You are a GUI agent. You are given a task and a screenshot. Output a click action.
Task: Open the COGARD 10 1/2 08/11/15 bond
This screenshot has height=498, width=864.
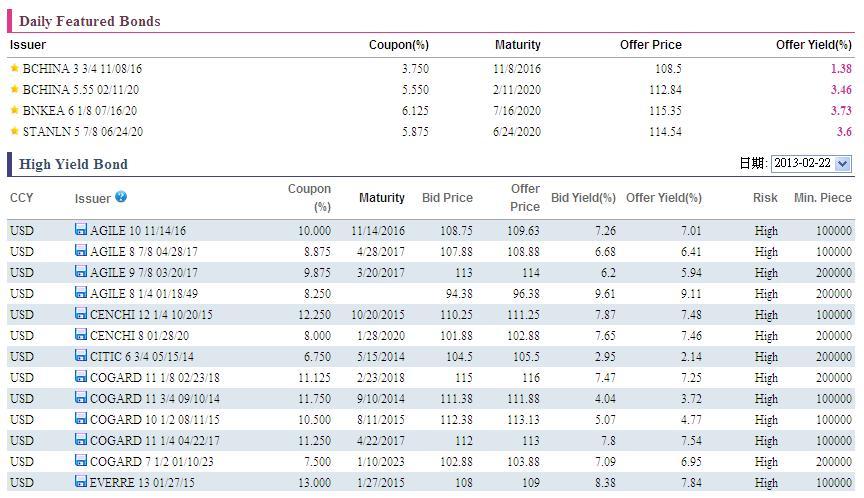[x=153, y=420]
